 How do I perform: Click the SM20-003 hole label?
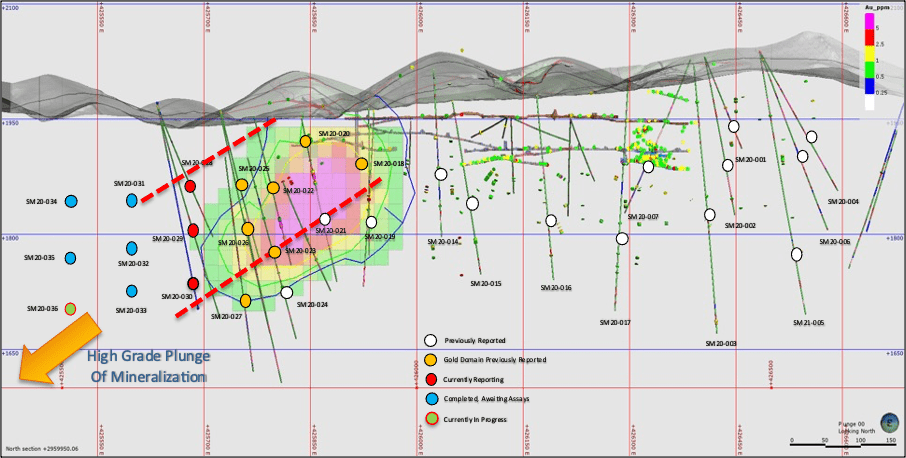click(x=721, y=344)
